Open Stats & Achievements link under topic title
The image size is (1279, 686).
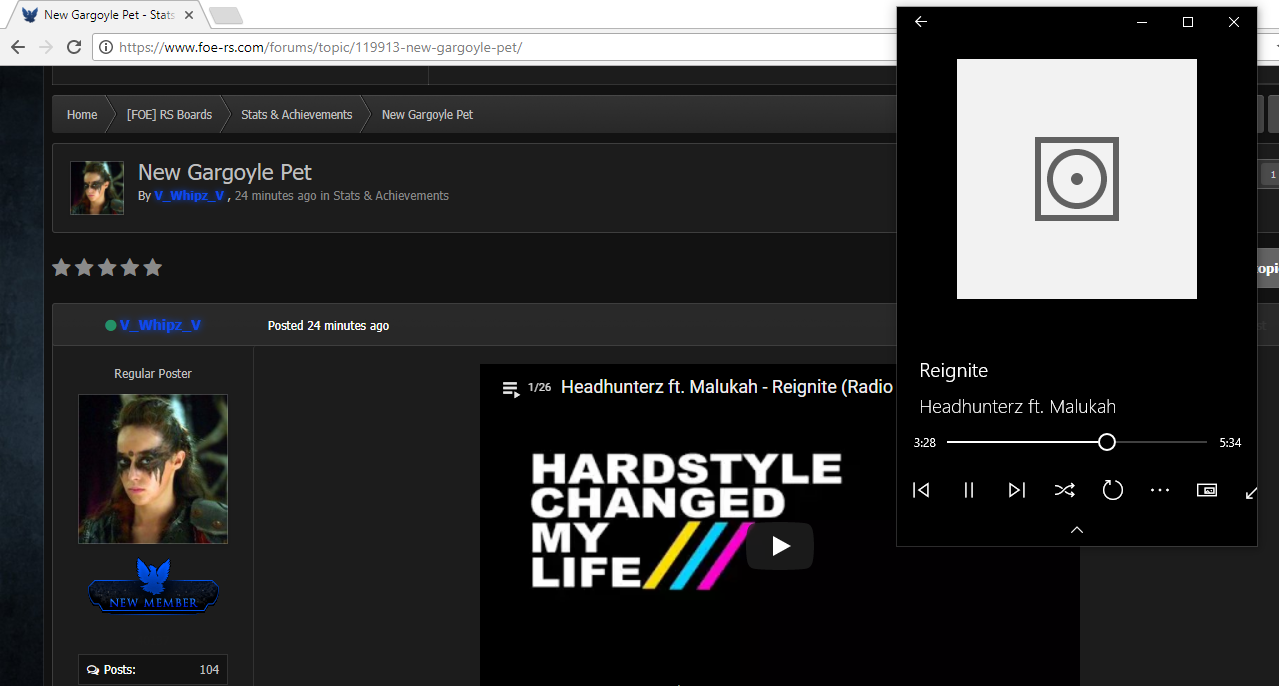[391, 196]
